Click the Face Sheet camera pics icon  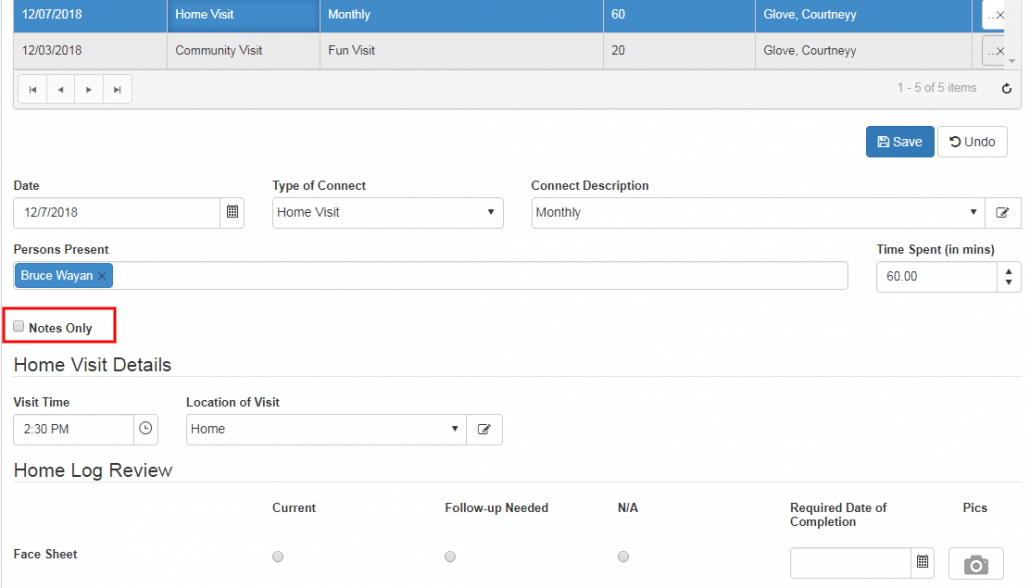(x=975, y=564)
